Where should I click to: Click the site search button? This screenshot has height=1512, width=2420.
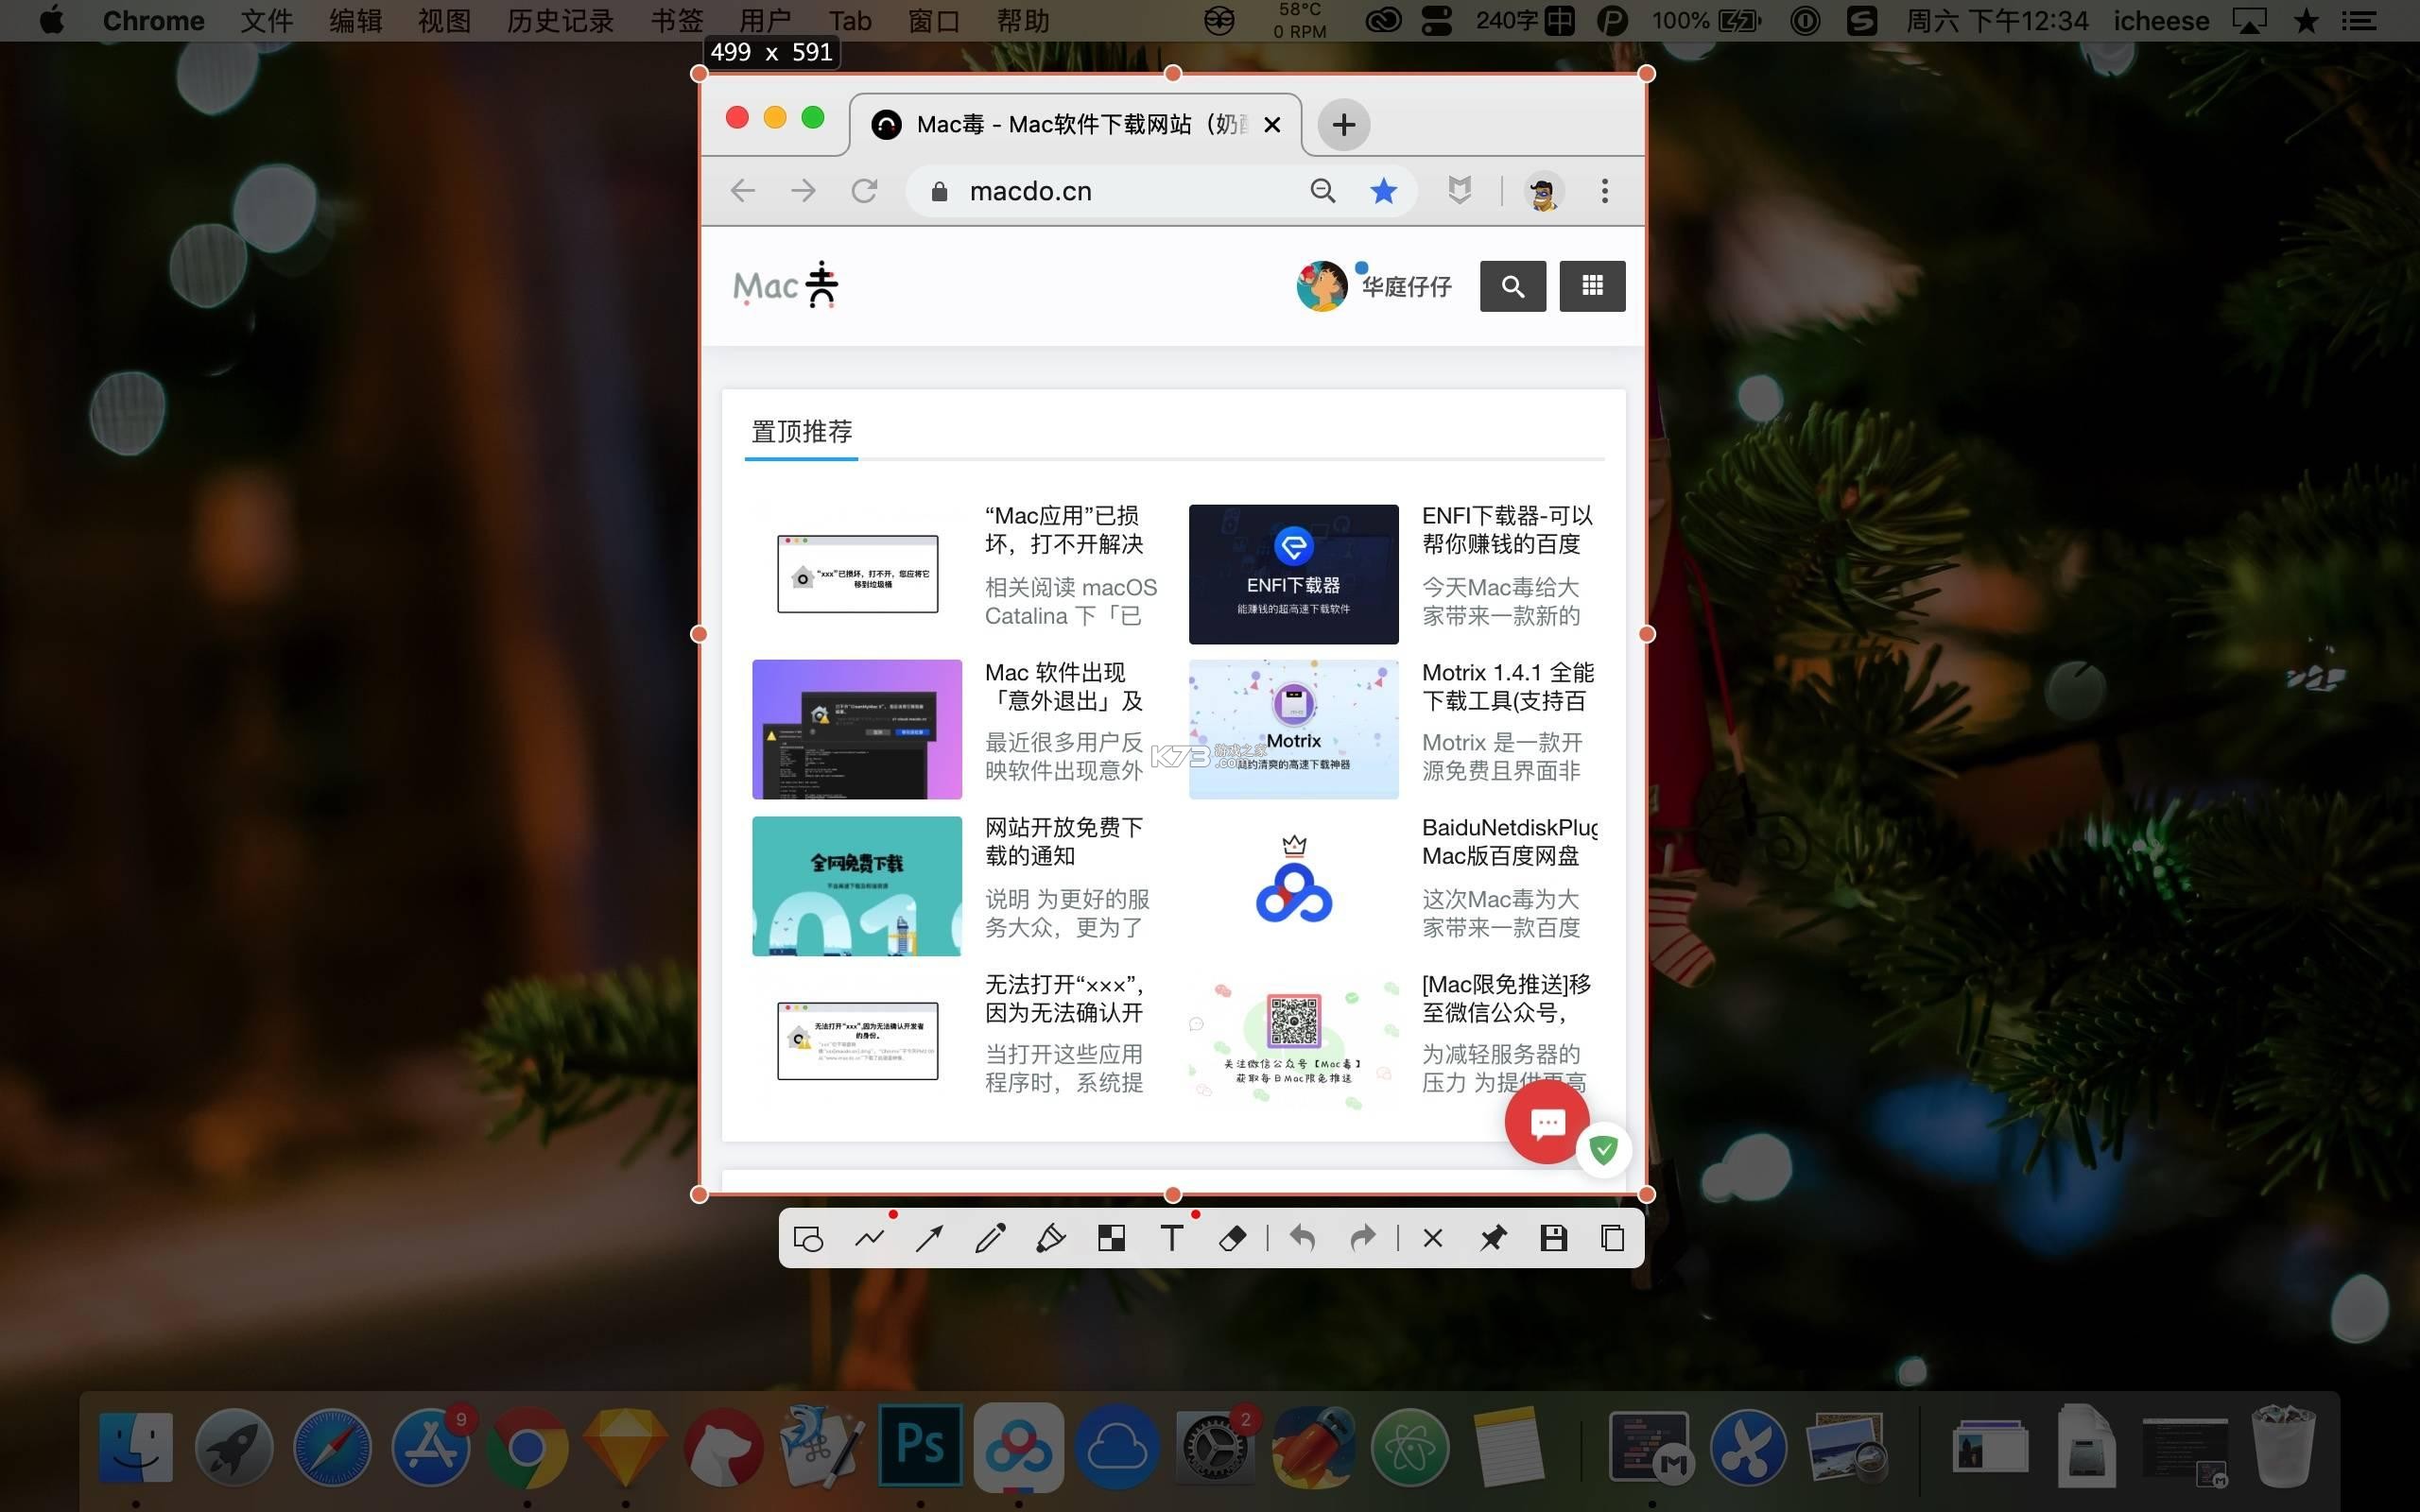click(x=1512, y=286)
